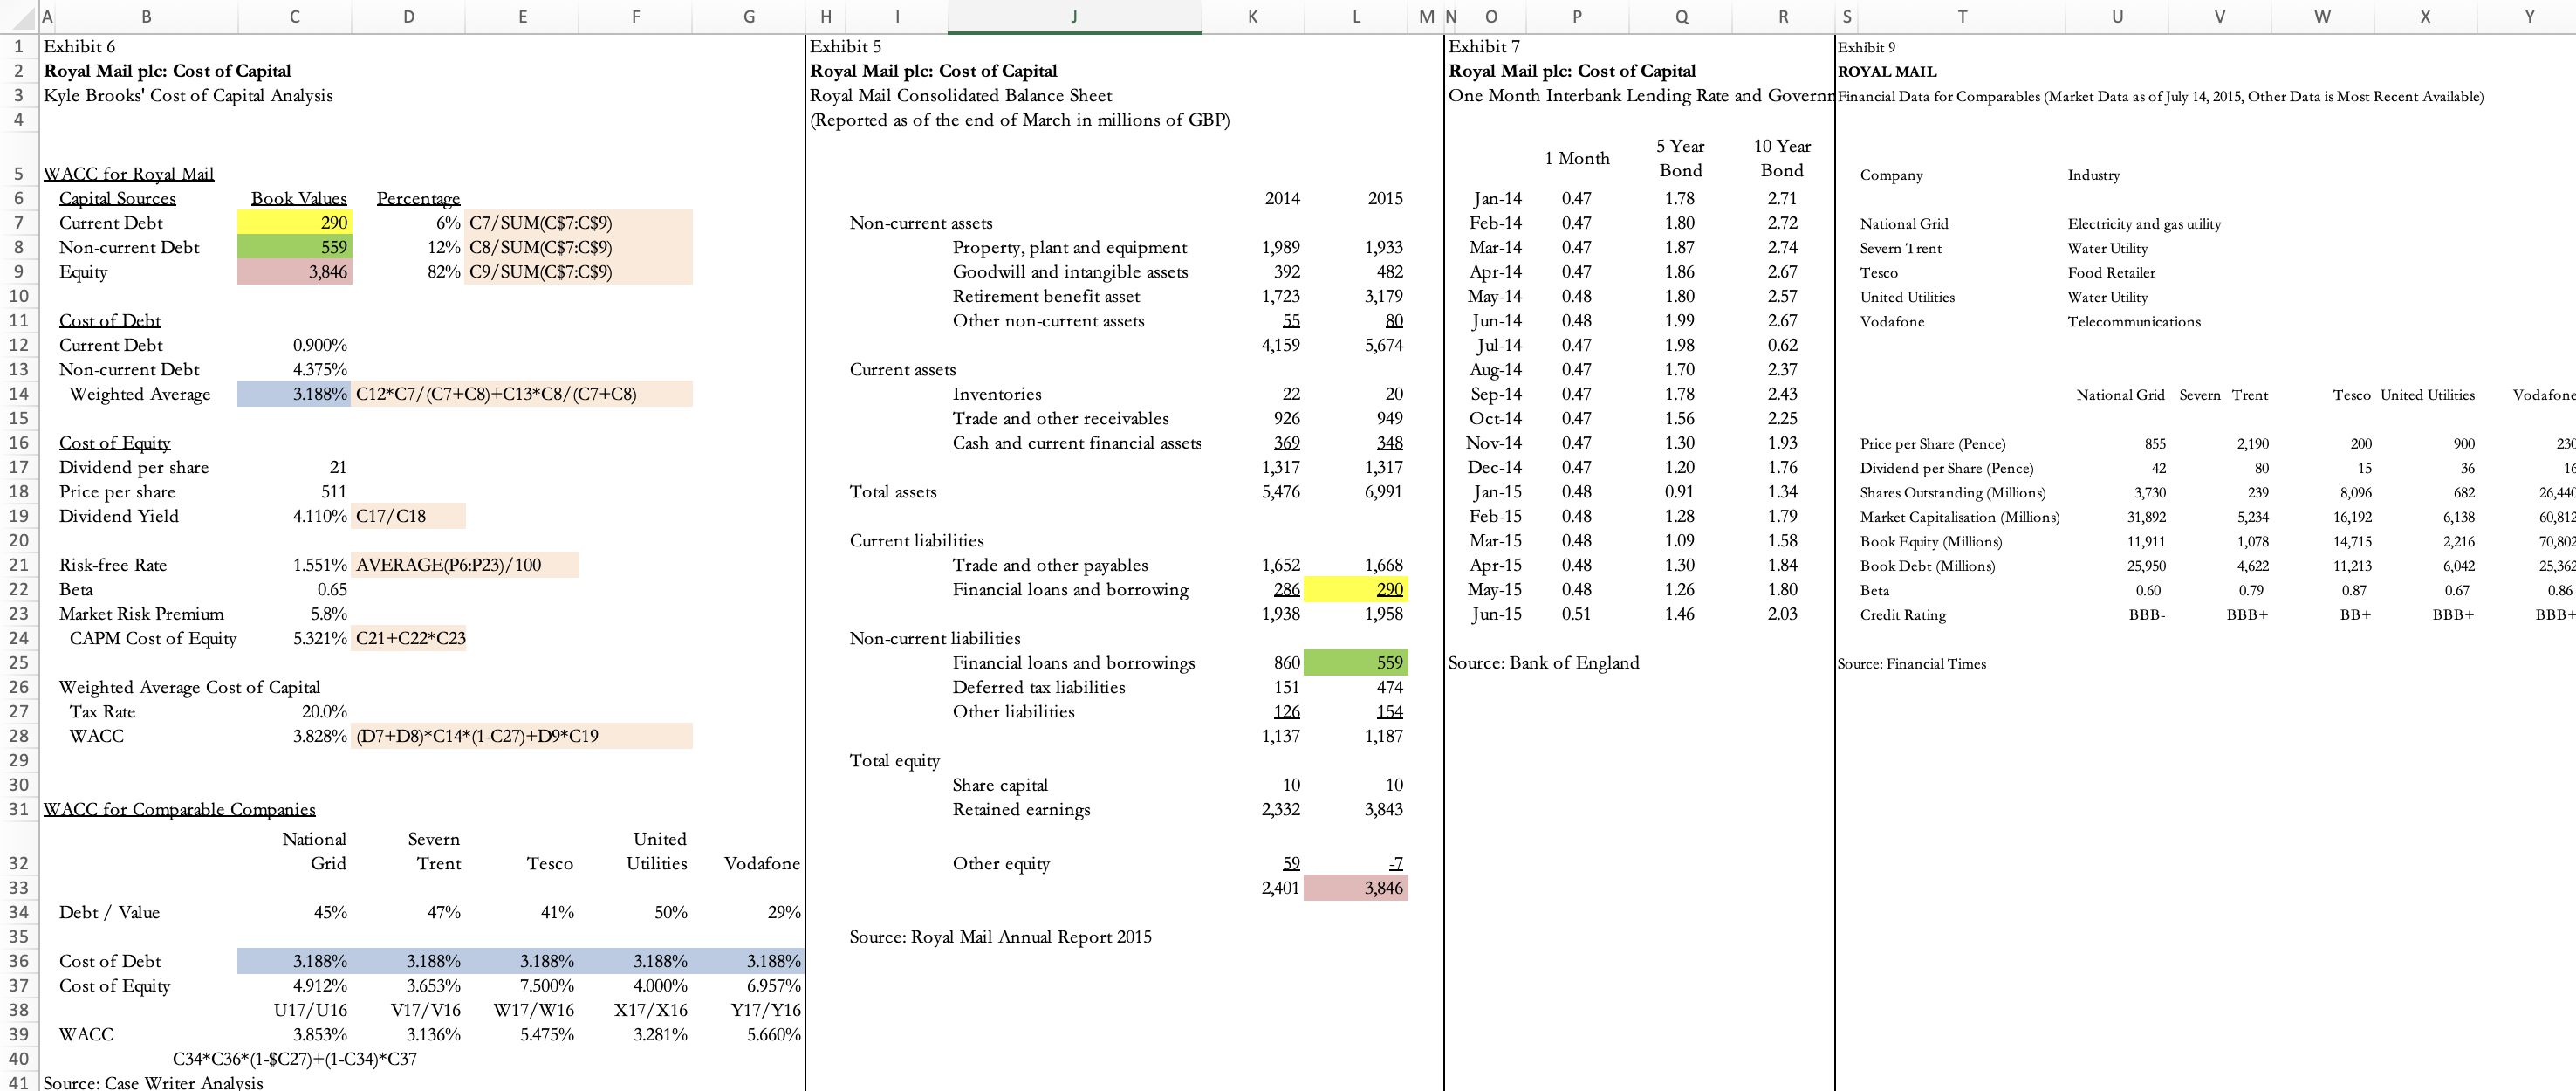Viewport: 2576px width, 1091px height.
Task: Click column header C
Action: tap(294, 16)
